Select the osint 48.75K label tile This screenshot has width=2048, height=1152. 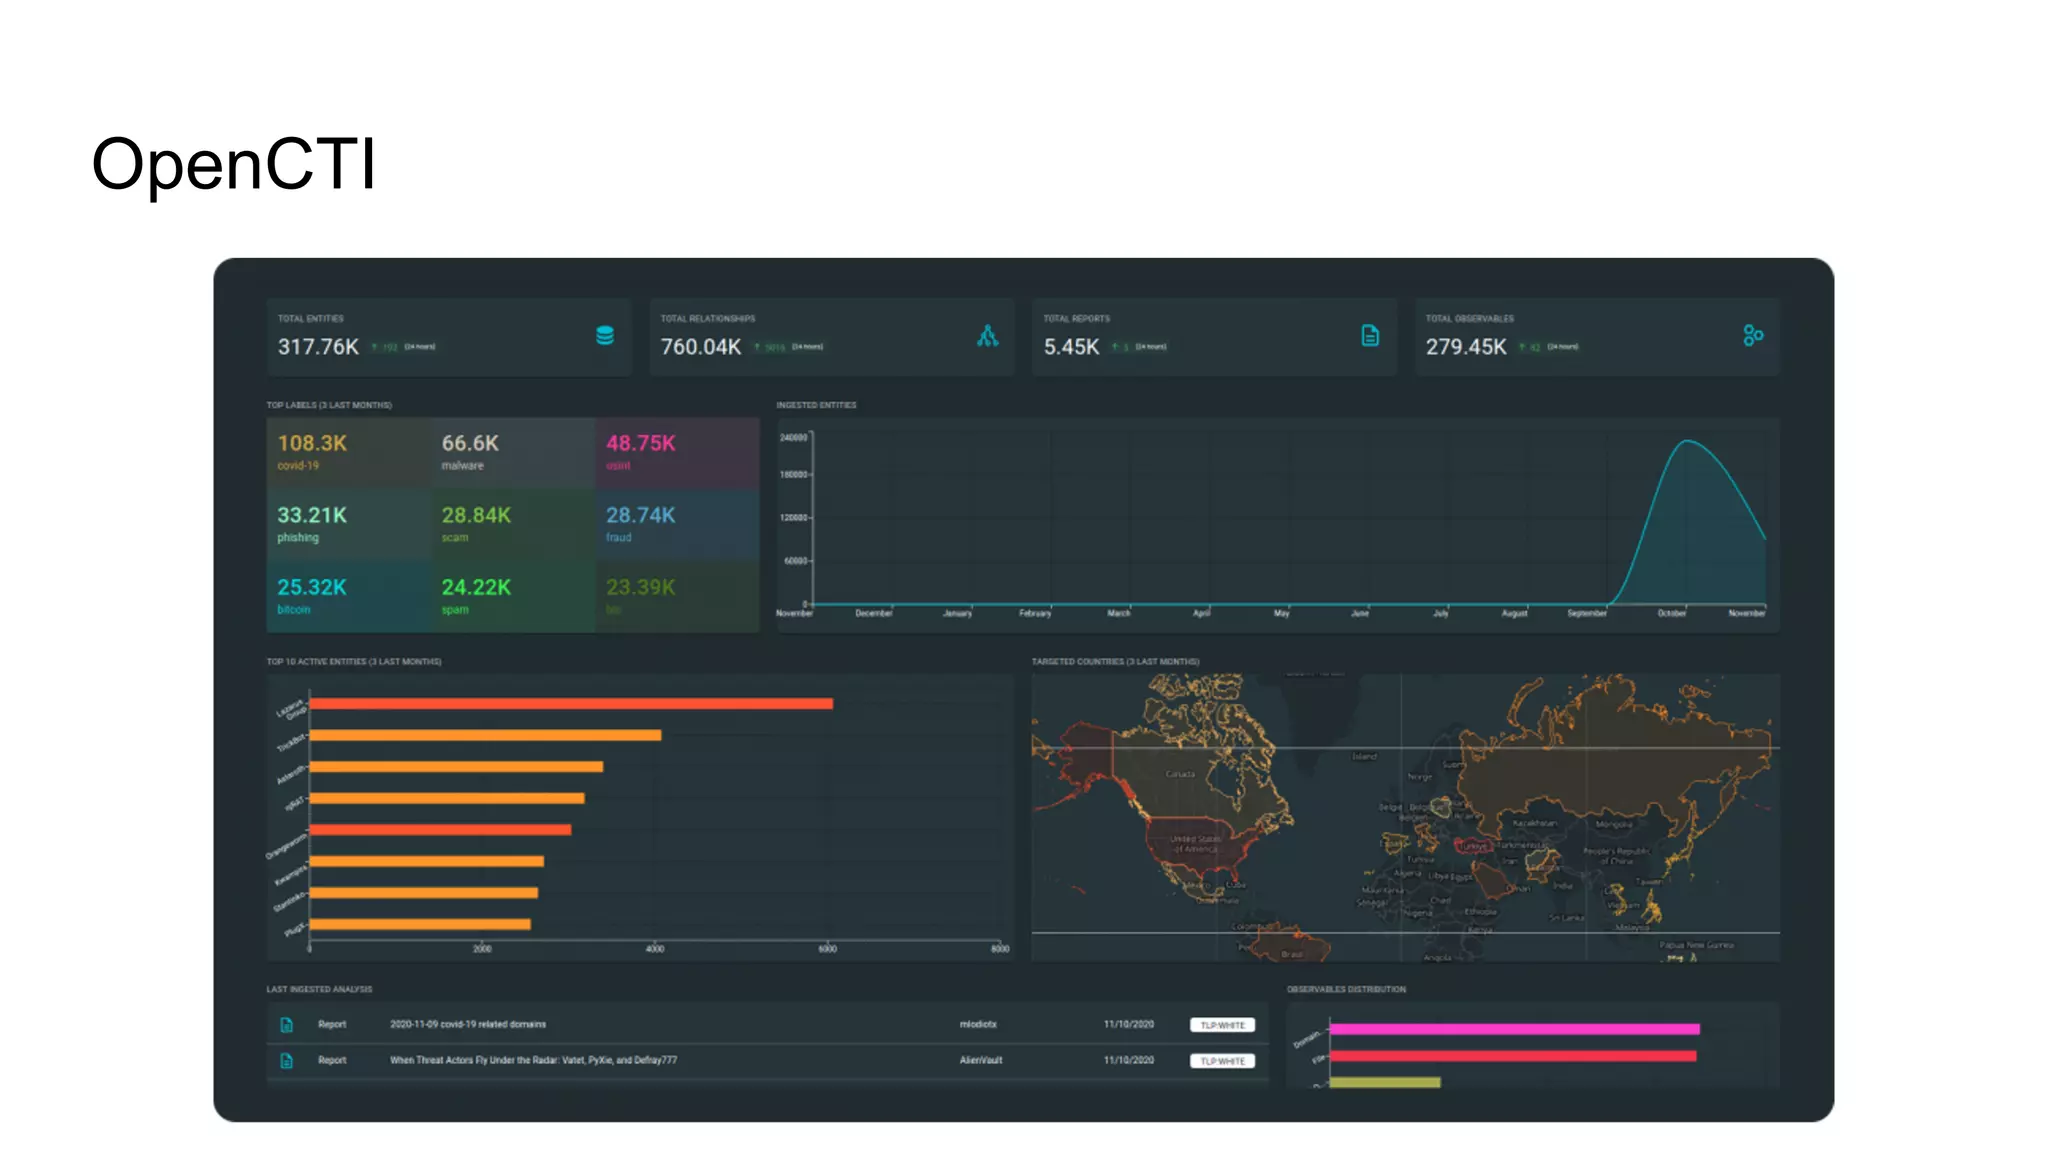pos(676,453)
